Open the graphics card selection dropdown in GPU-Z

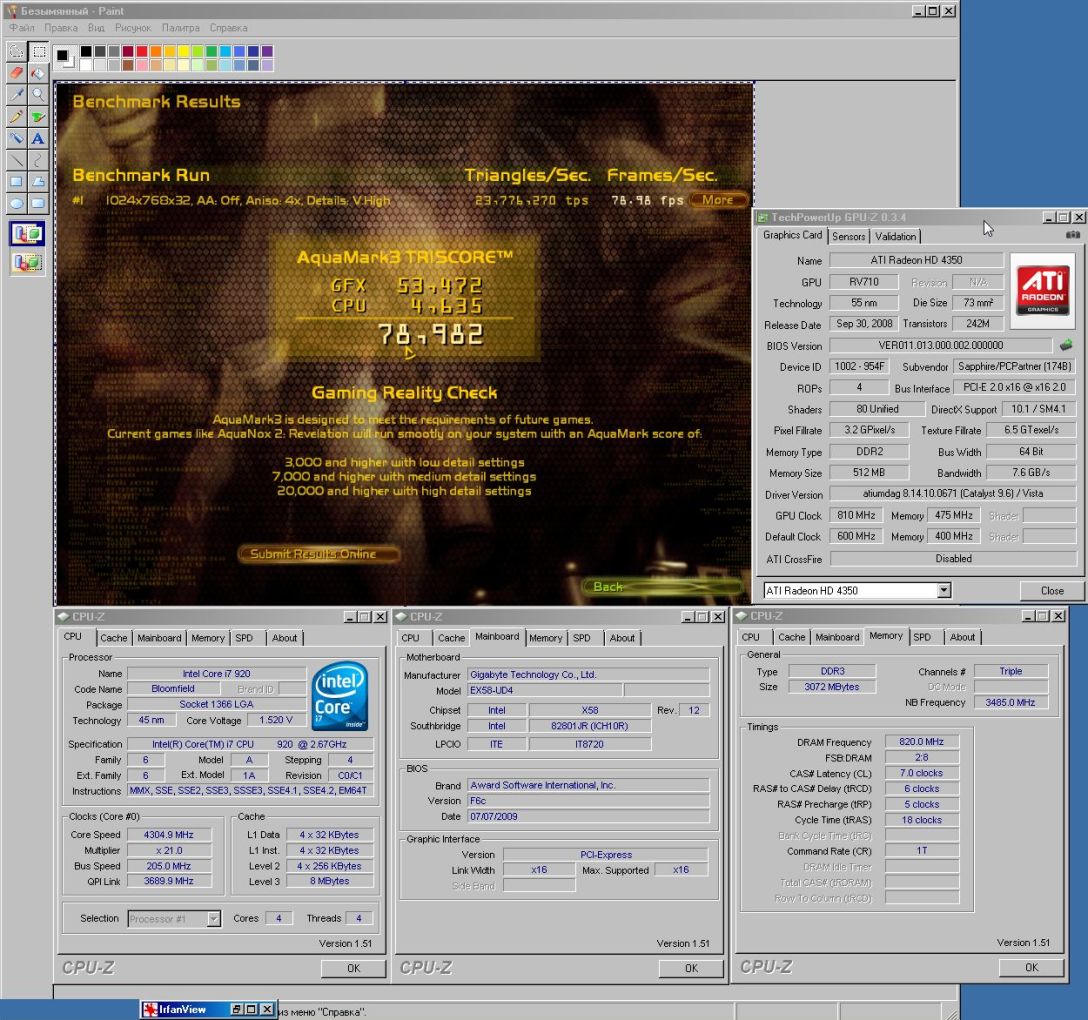944,590
